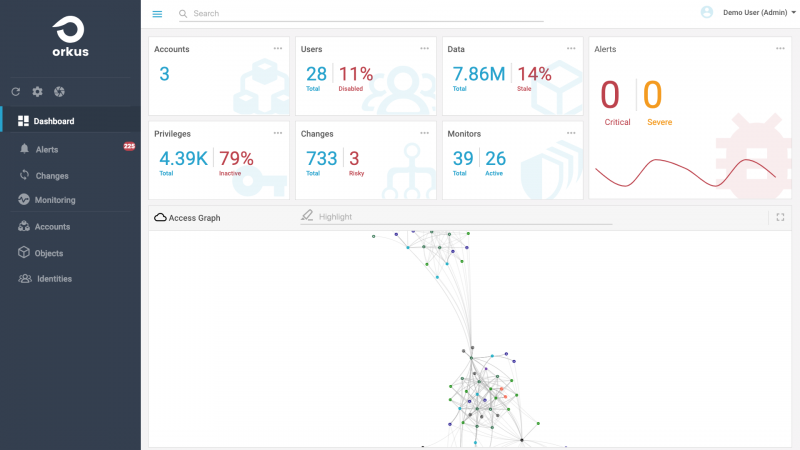The image size is (800, 450).
Task: Click the 225 alerts badge
Action: pyautogui.click(x=129, y=146)
